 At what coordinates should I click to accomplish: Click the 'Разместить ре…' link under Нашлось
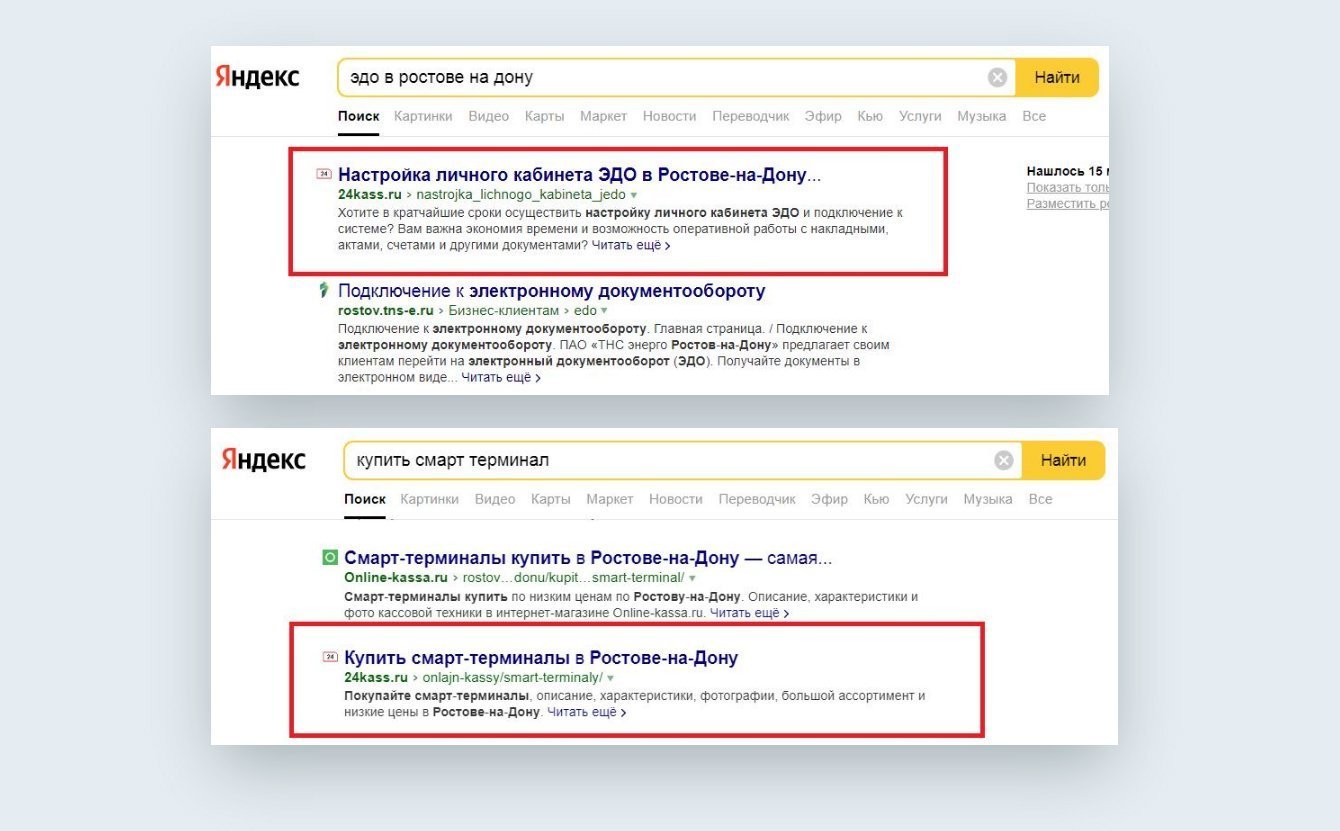click(x=1067, y=204)
